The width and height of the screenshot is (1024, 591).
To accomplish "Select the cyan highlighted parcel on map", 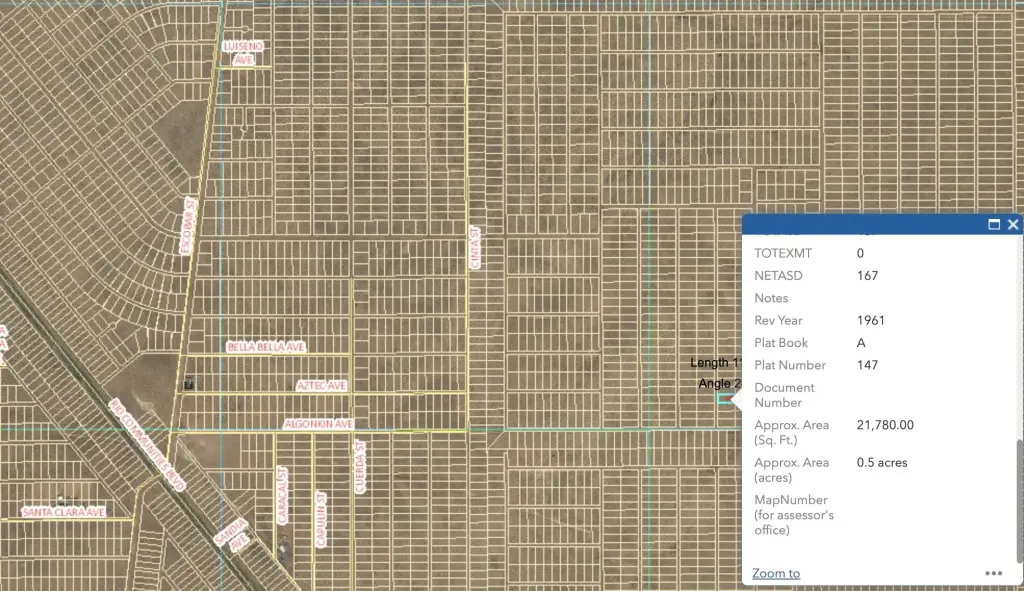I will 724,399.
